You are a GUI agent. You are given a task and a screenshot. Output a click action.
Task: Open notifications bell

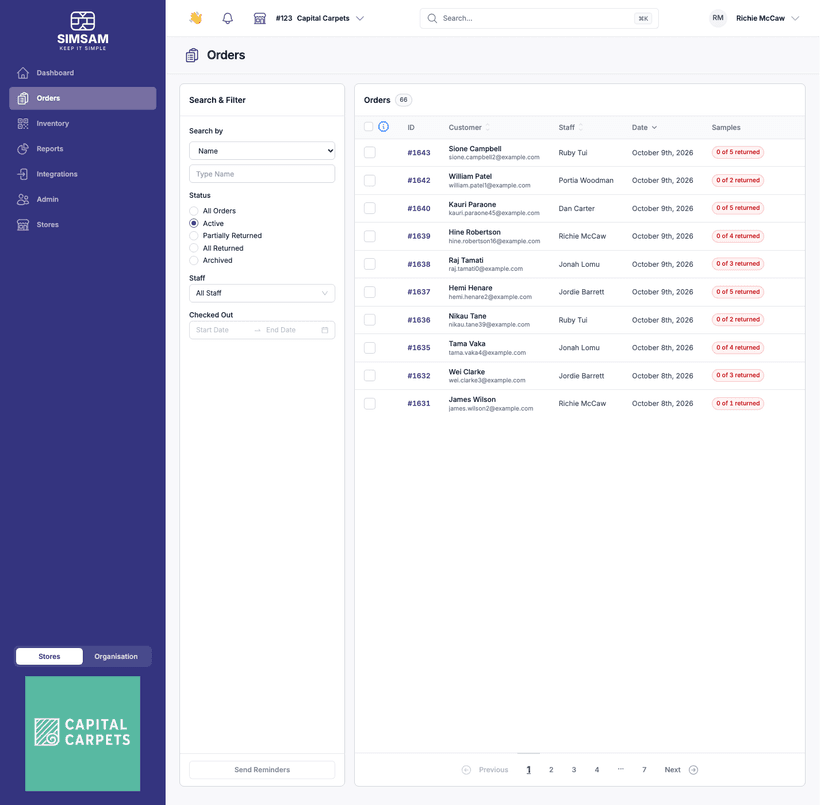(228, 18)
